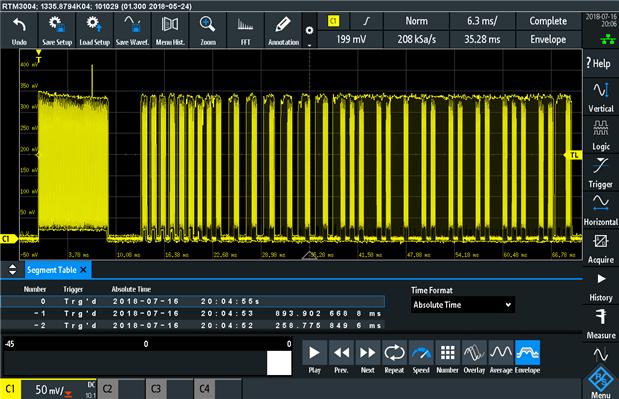Open the Measure menu
Viewport: 619px width, 399px height.
(600, 324)
